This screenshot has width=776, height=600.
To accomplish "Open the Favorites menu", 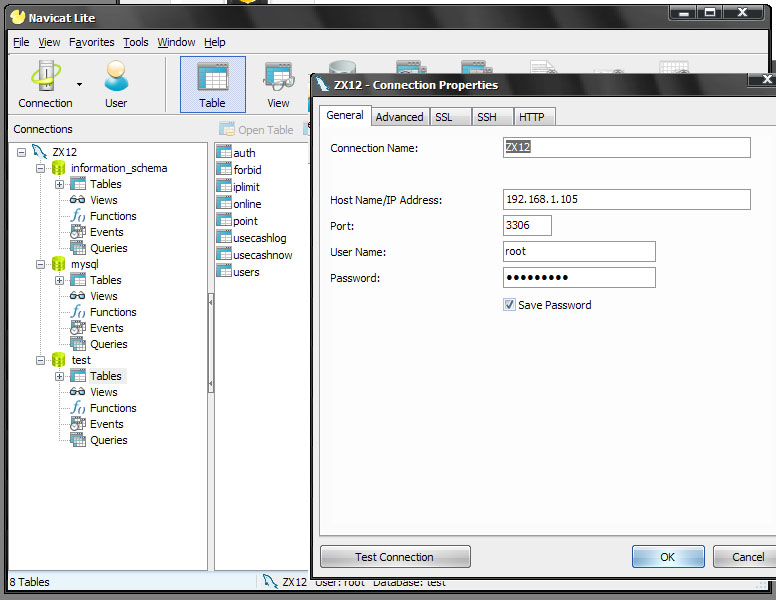I will (92, 43).
